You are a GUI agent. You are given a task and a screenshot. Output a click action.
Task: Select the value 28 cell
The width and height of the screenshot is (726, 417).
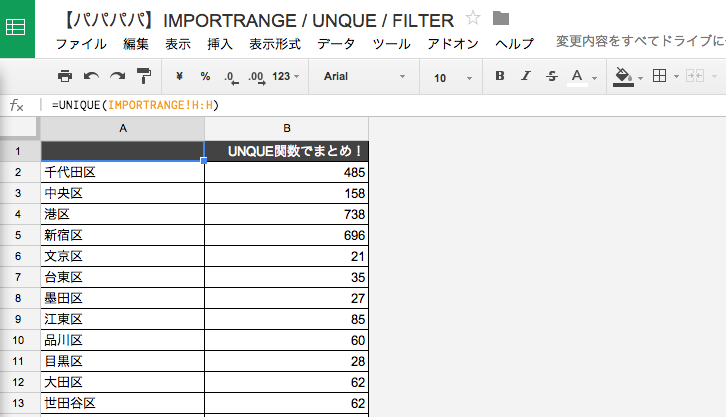pos(287,361)
